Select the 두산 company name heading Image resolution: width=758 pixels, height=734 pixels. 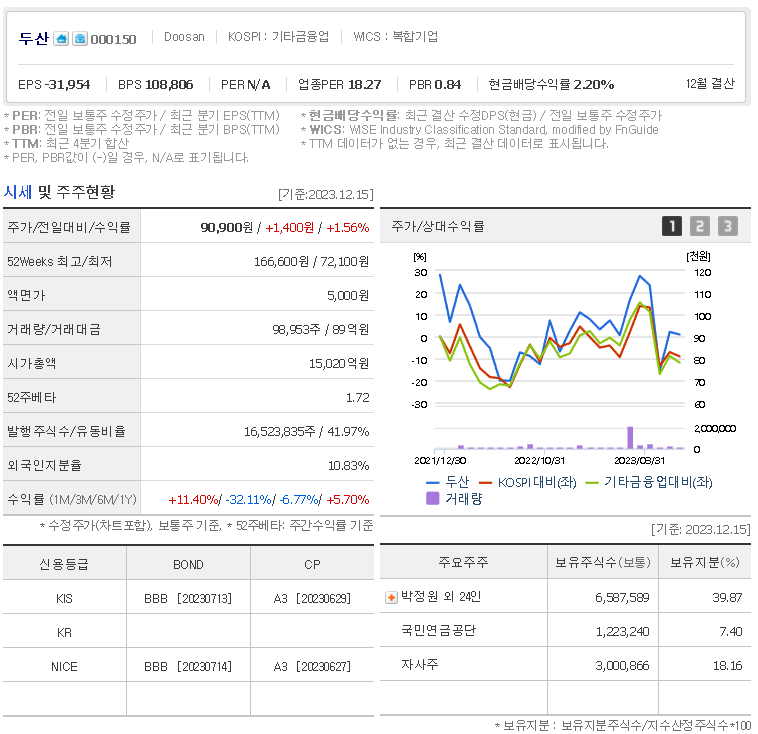click(33, 38)
